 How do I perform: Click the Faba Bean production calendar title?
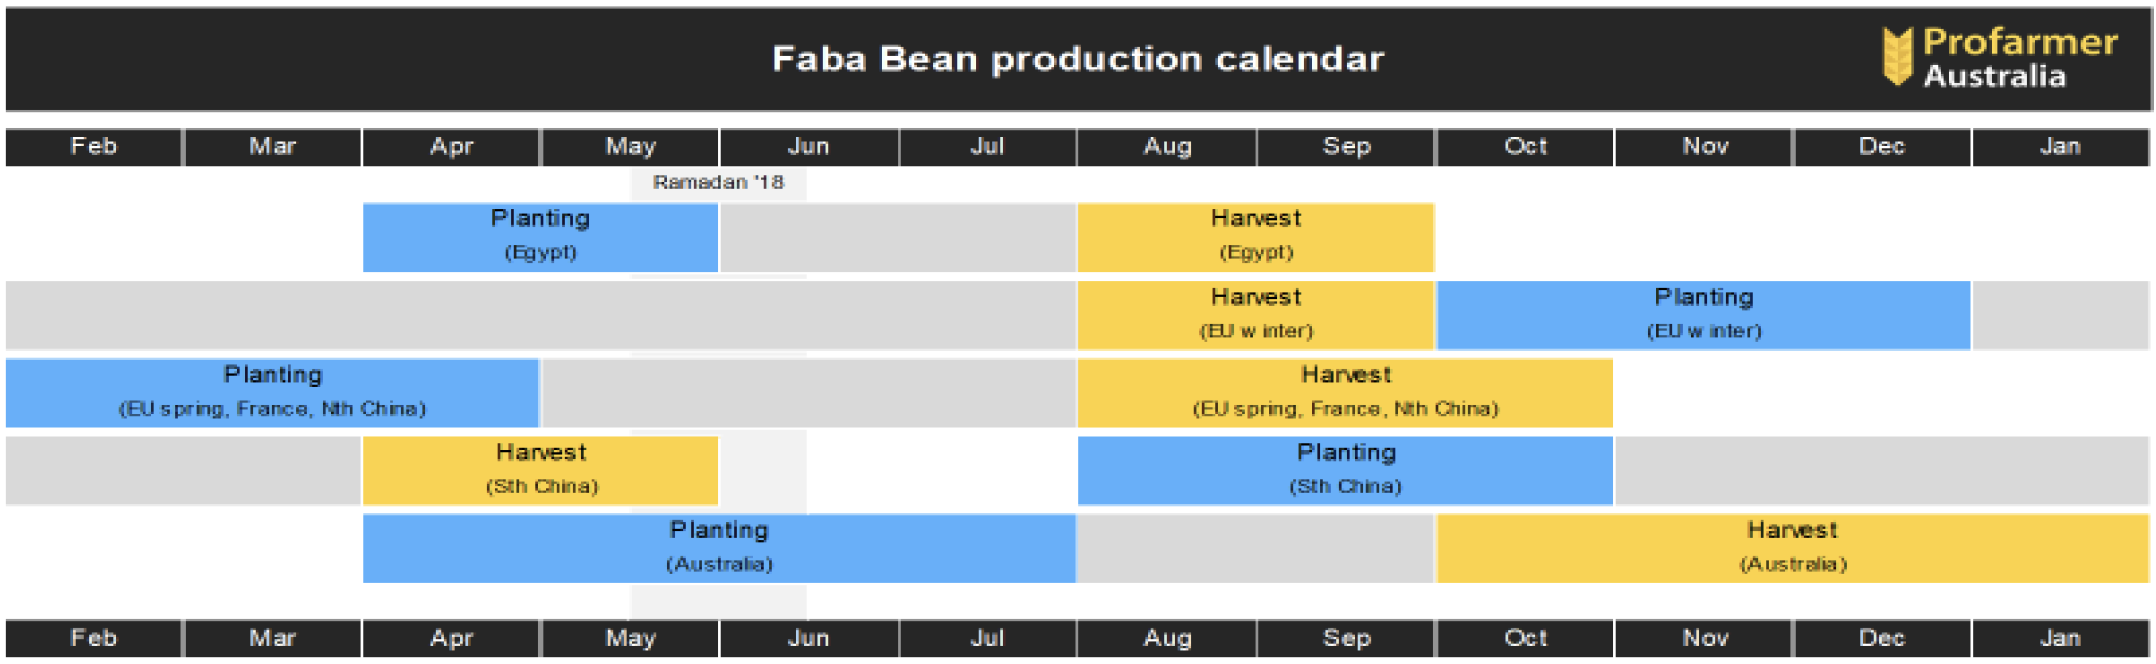coord(1078,59)
